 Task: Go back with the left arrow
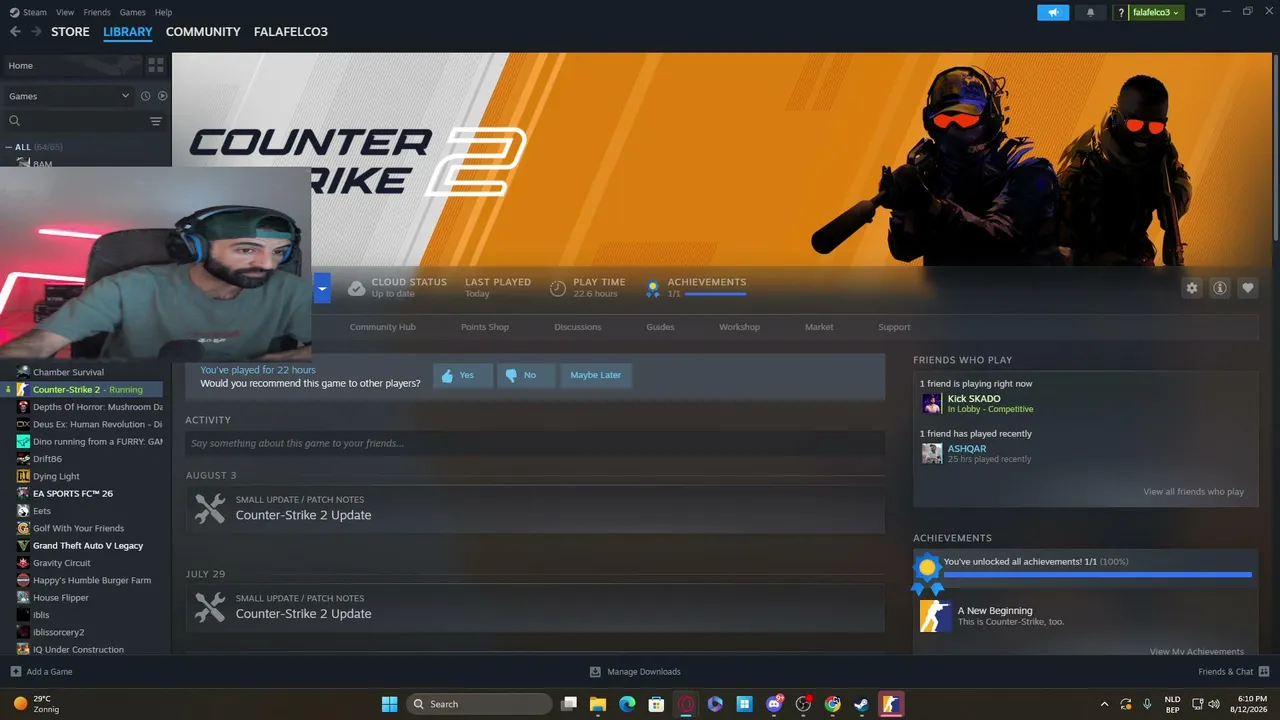[15, 32]
